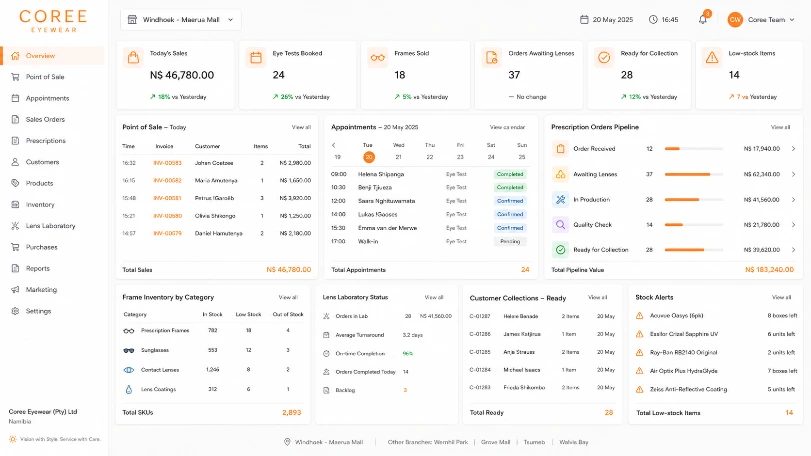Click the Backlog row in Lens Laboratory

point(387,390)
